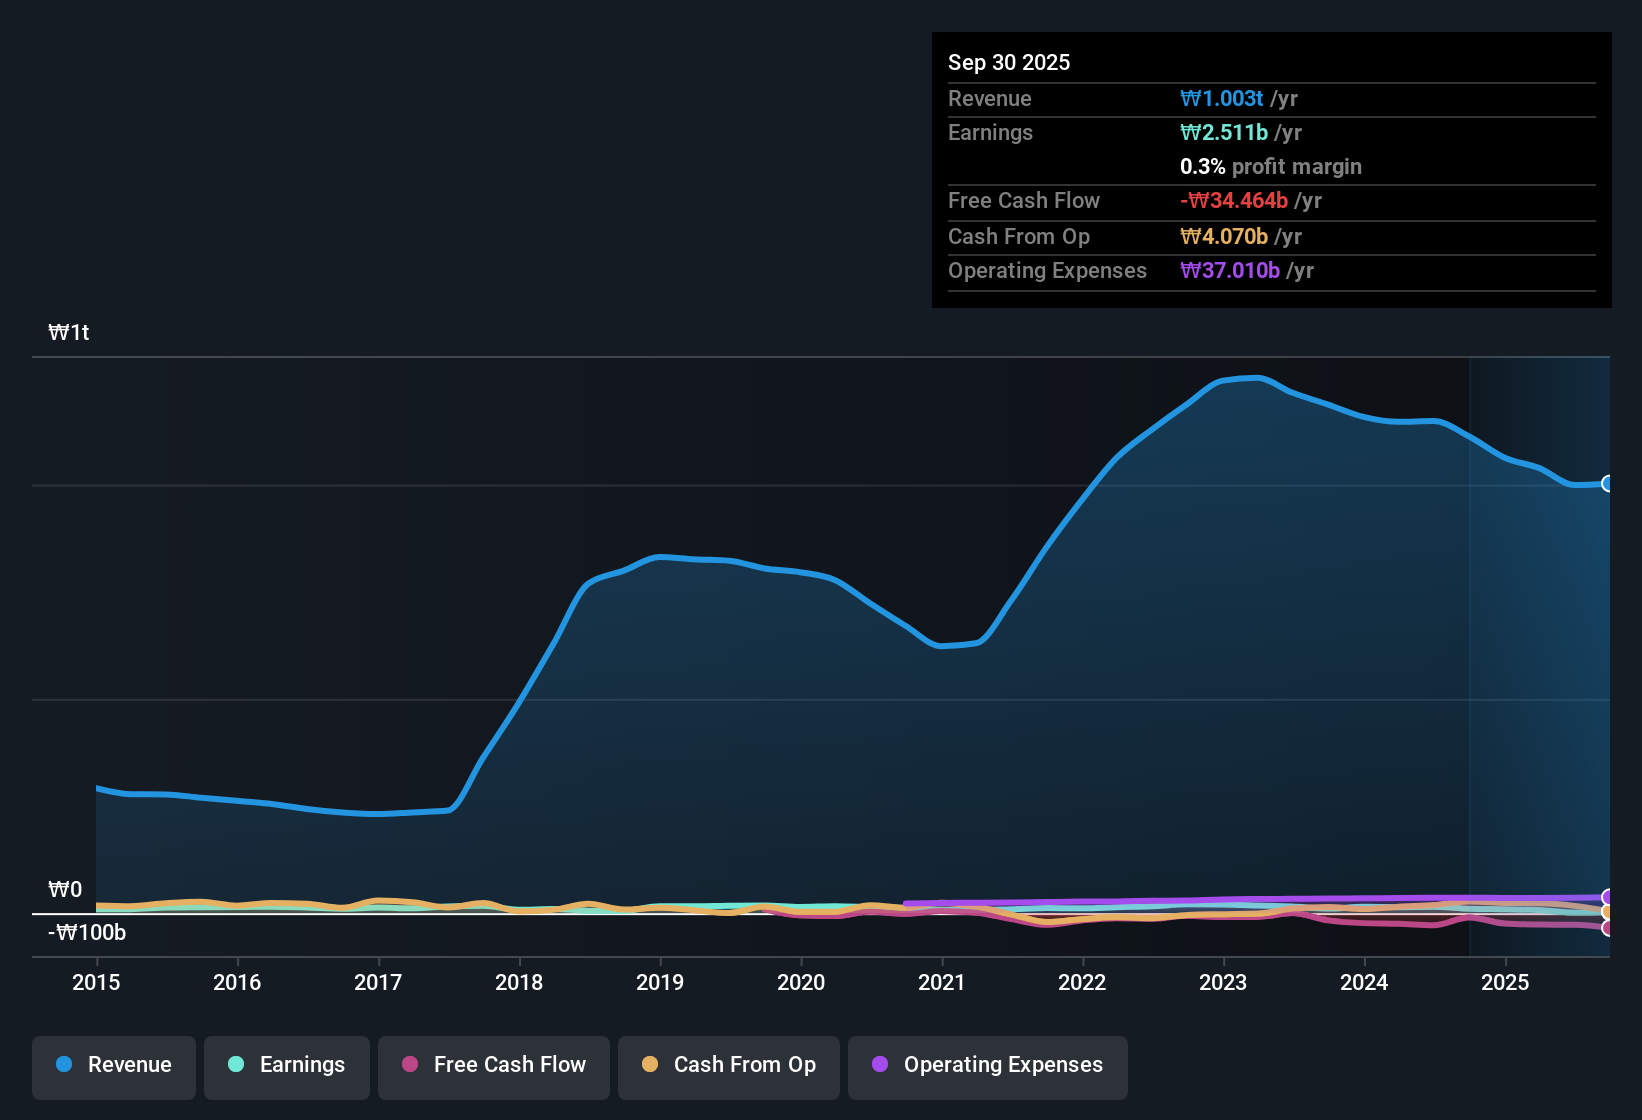Select the blue Revenue dot icon in legend

pos(63,1065)
